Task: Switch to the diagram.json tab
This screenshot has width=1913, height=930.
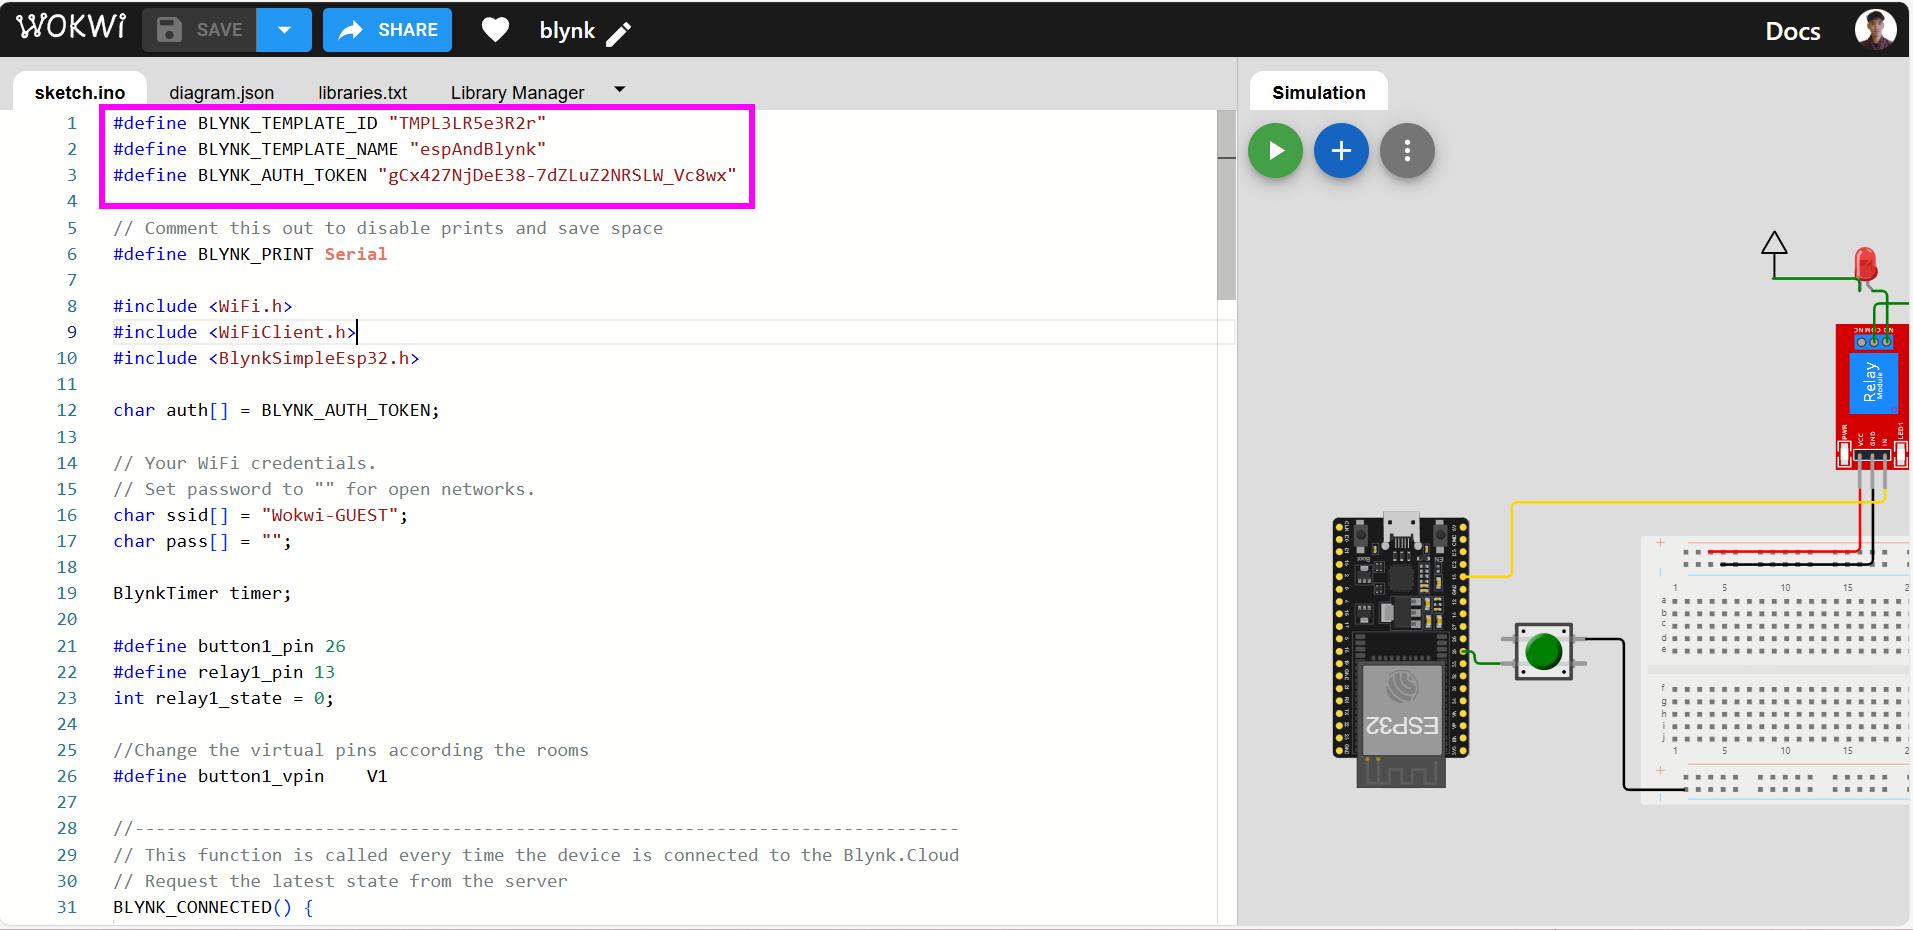Action: coord(221,92)
